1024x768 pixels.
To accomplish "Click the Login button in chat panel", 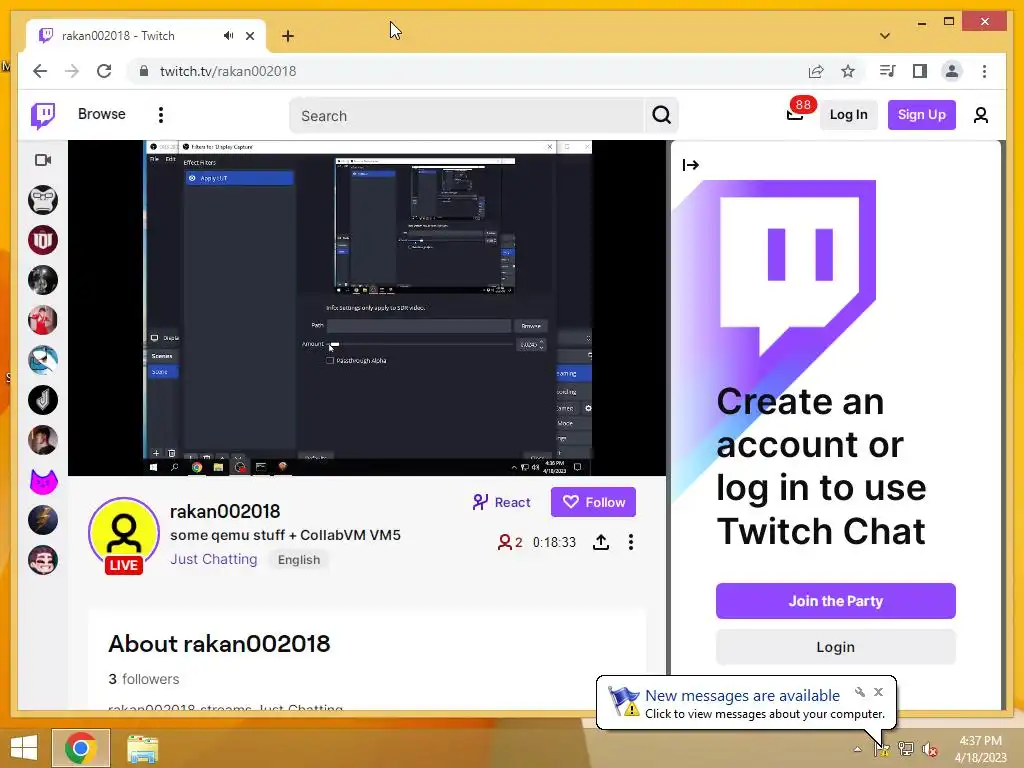I will pos(835,647).
